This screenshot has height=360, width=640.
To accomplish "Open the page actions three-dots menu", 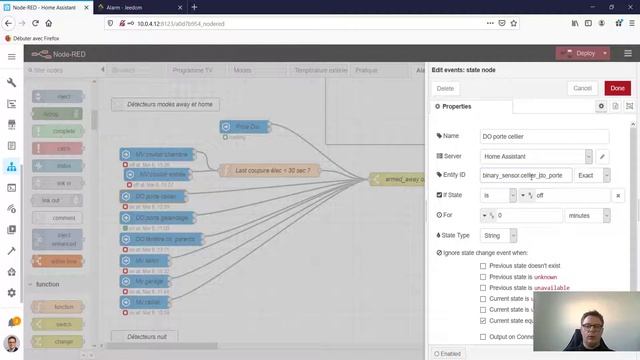I will 490,23.
